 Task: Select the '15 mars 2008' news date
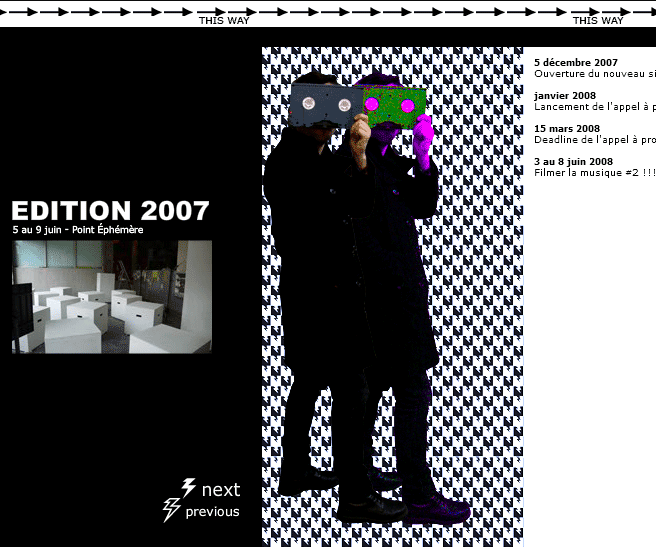point(567,129)
